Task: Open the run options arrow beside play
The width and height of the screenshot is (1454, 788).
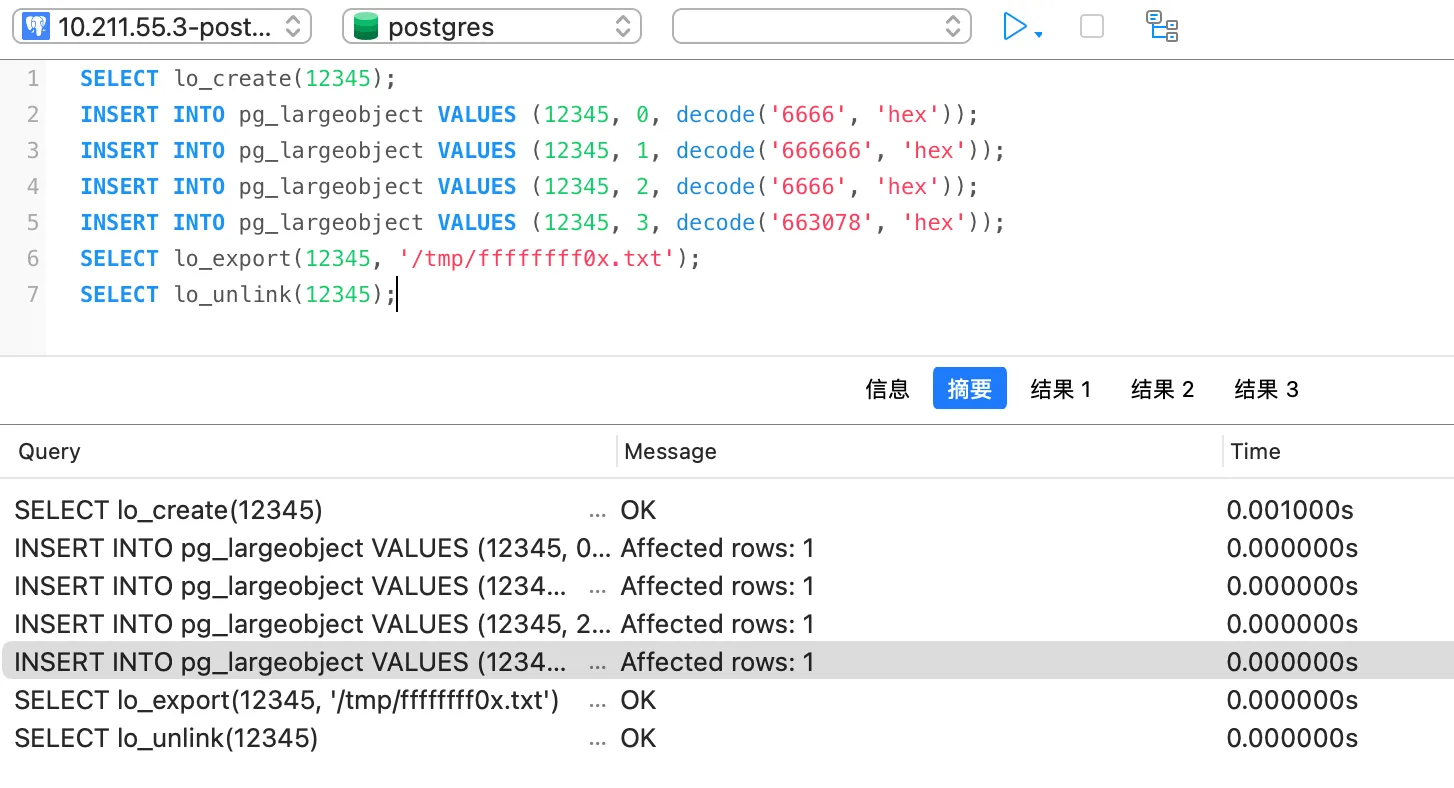Action: (1039, 35)
